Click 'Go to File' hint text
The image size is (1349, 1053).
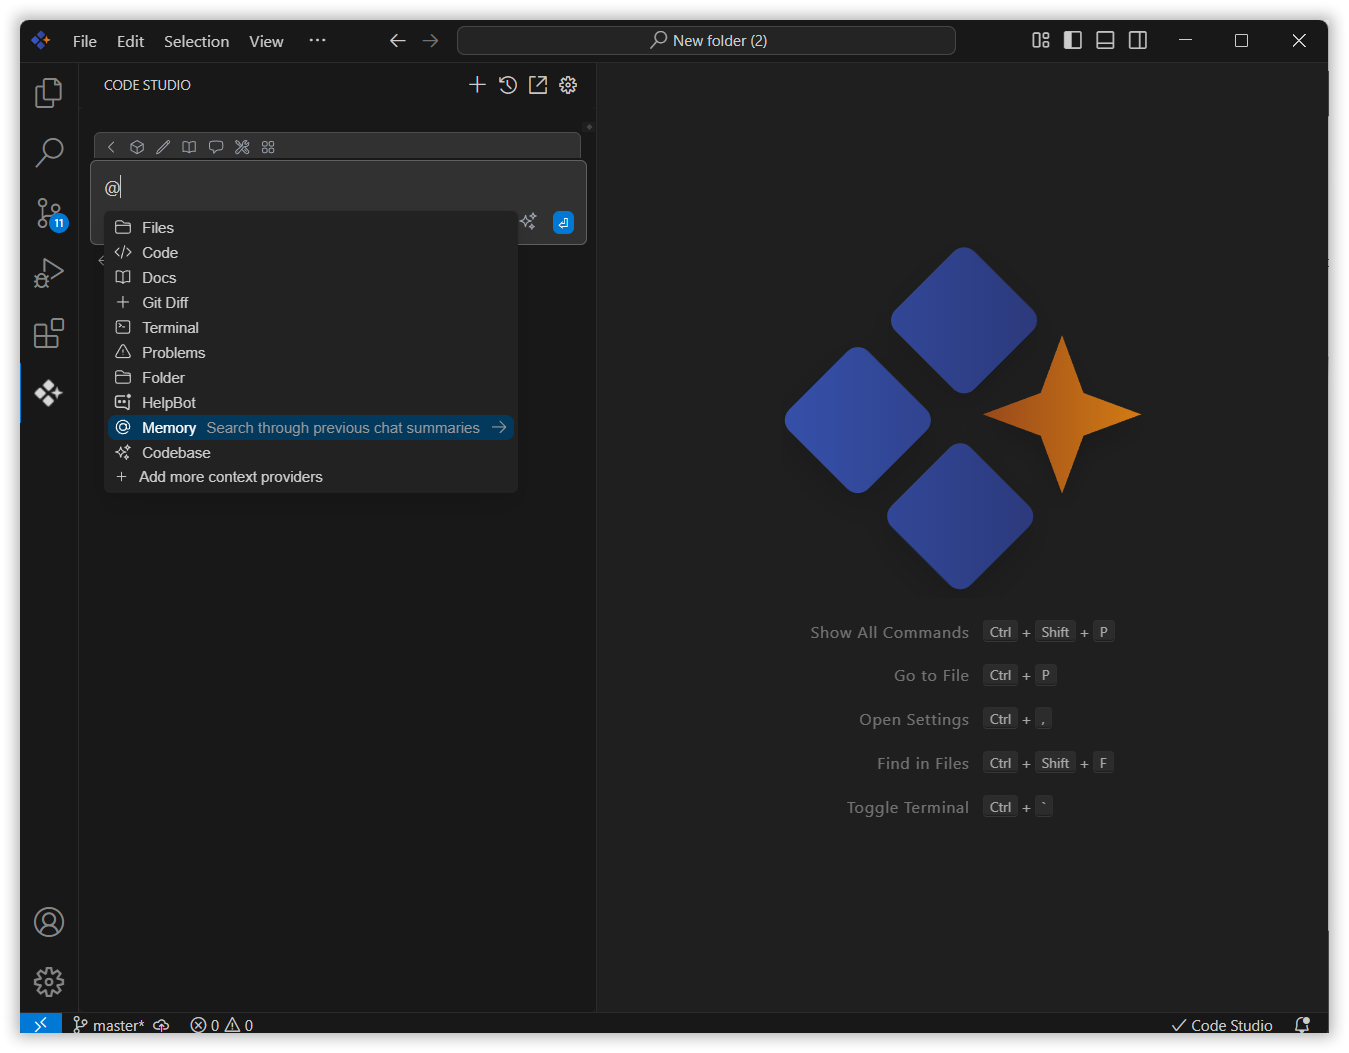(x=931, y=676)
